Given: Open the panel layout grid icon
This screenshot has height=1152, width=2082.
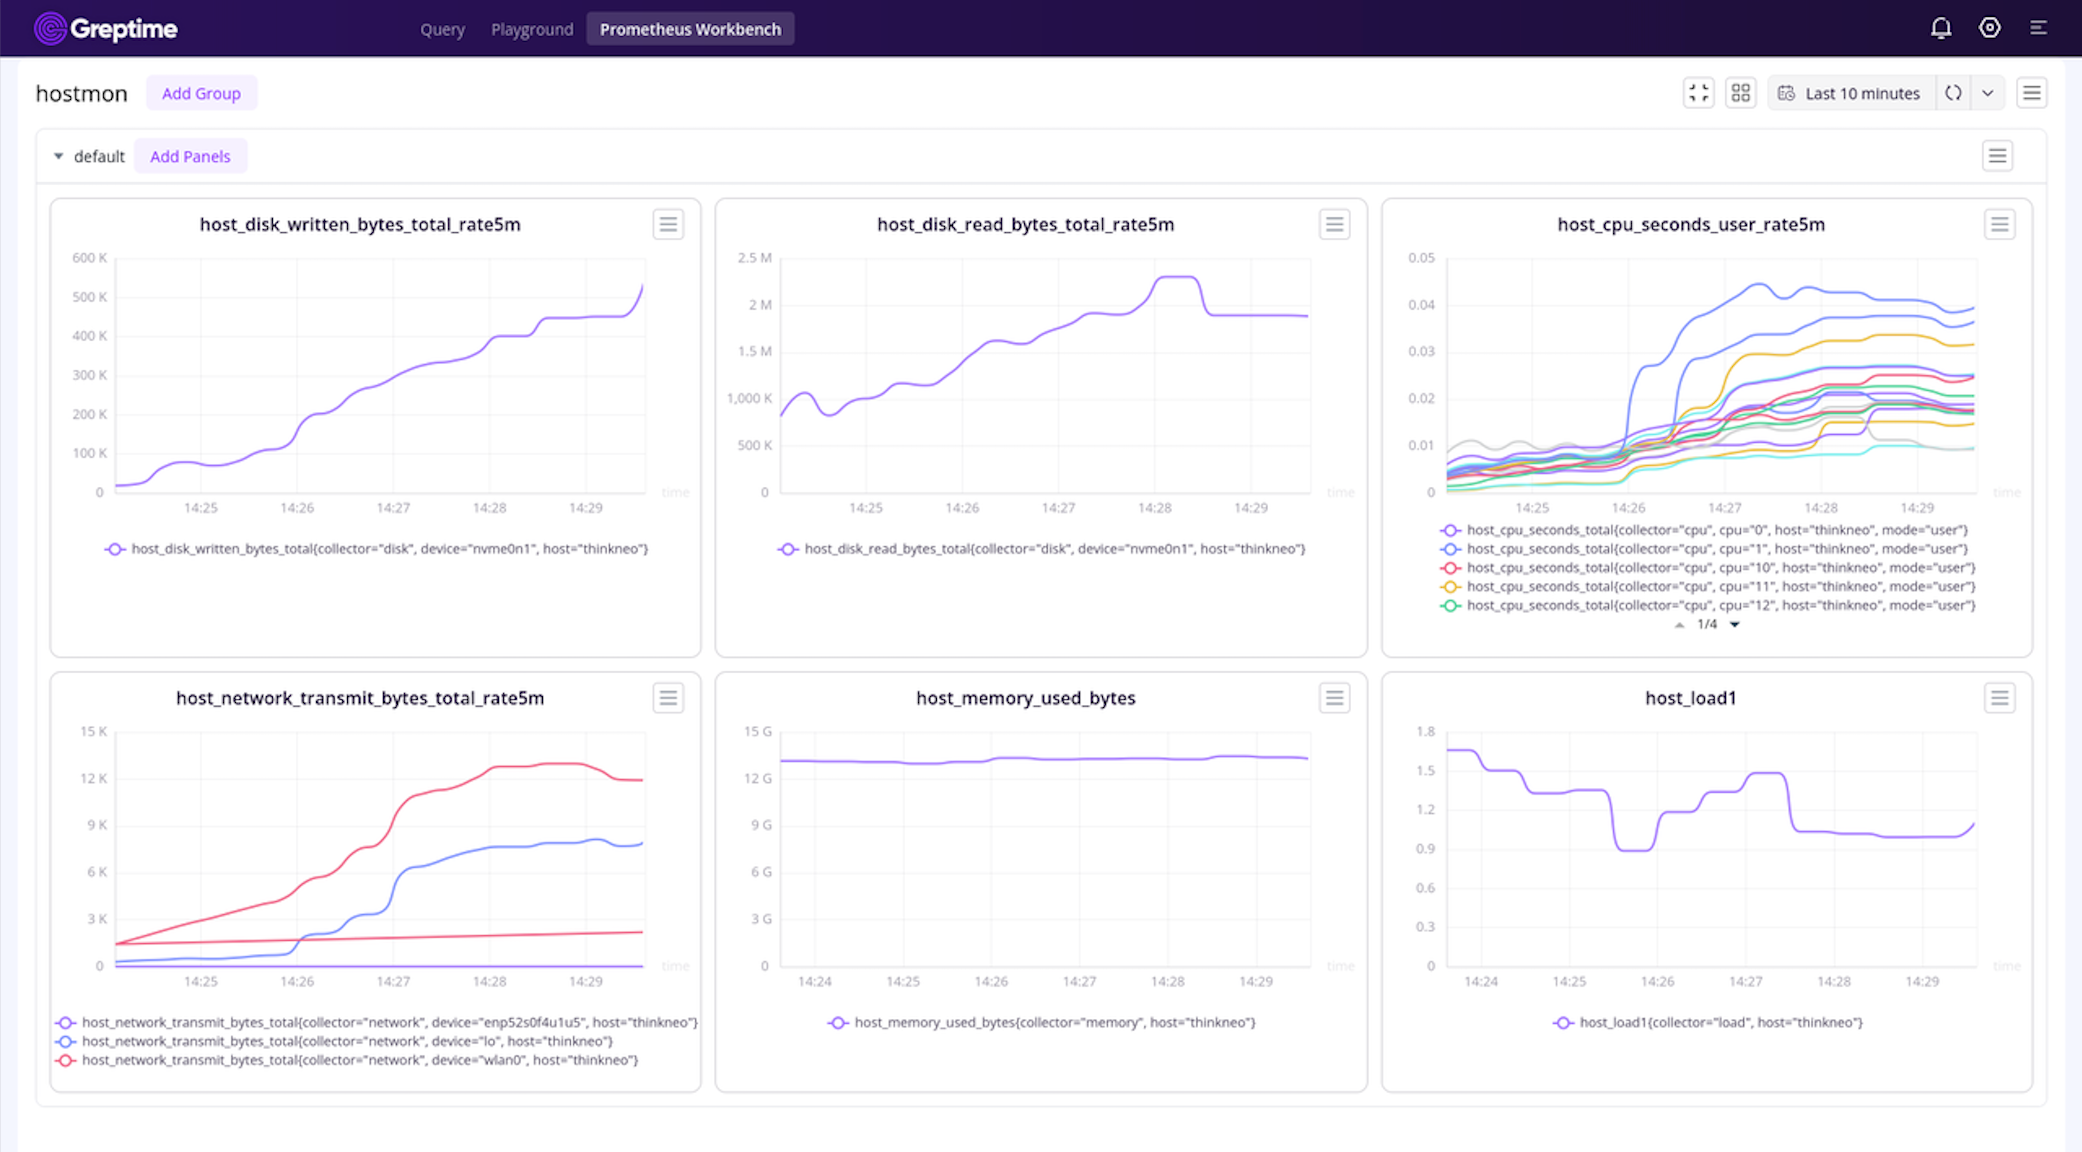Looking at the screenshot, I should 1741,92.
